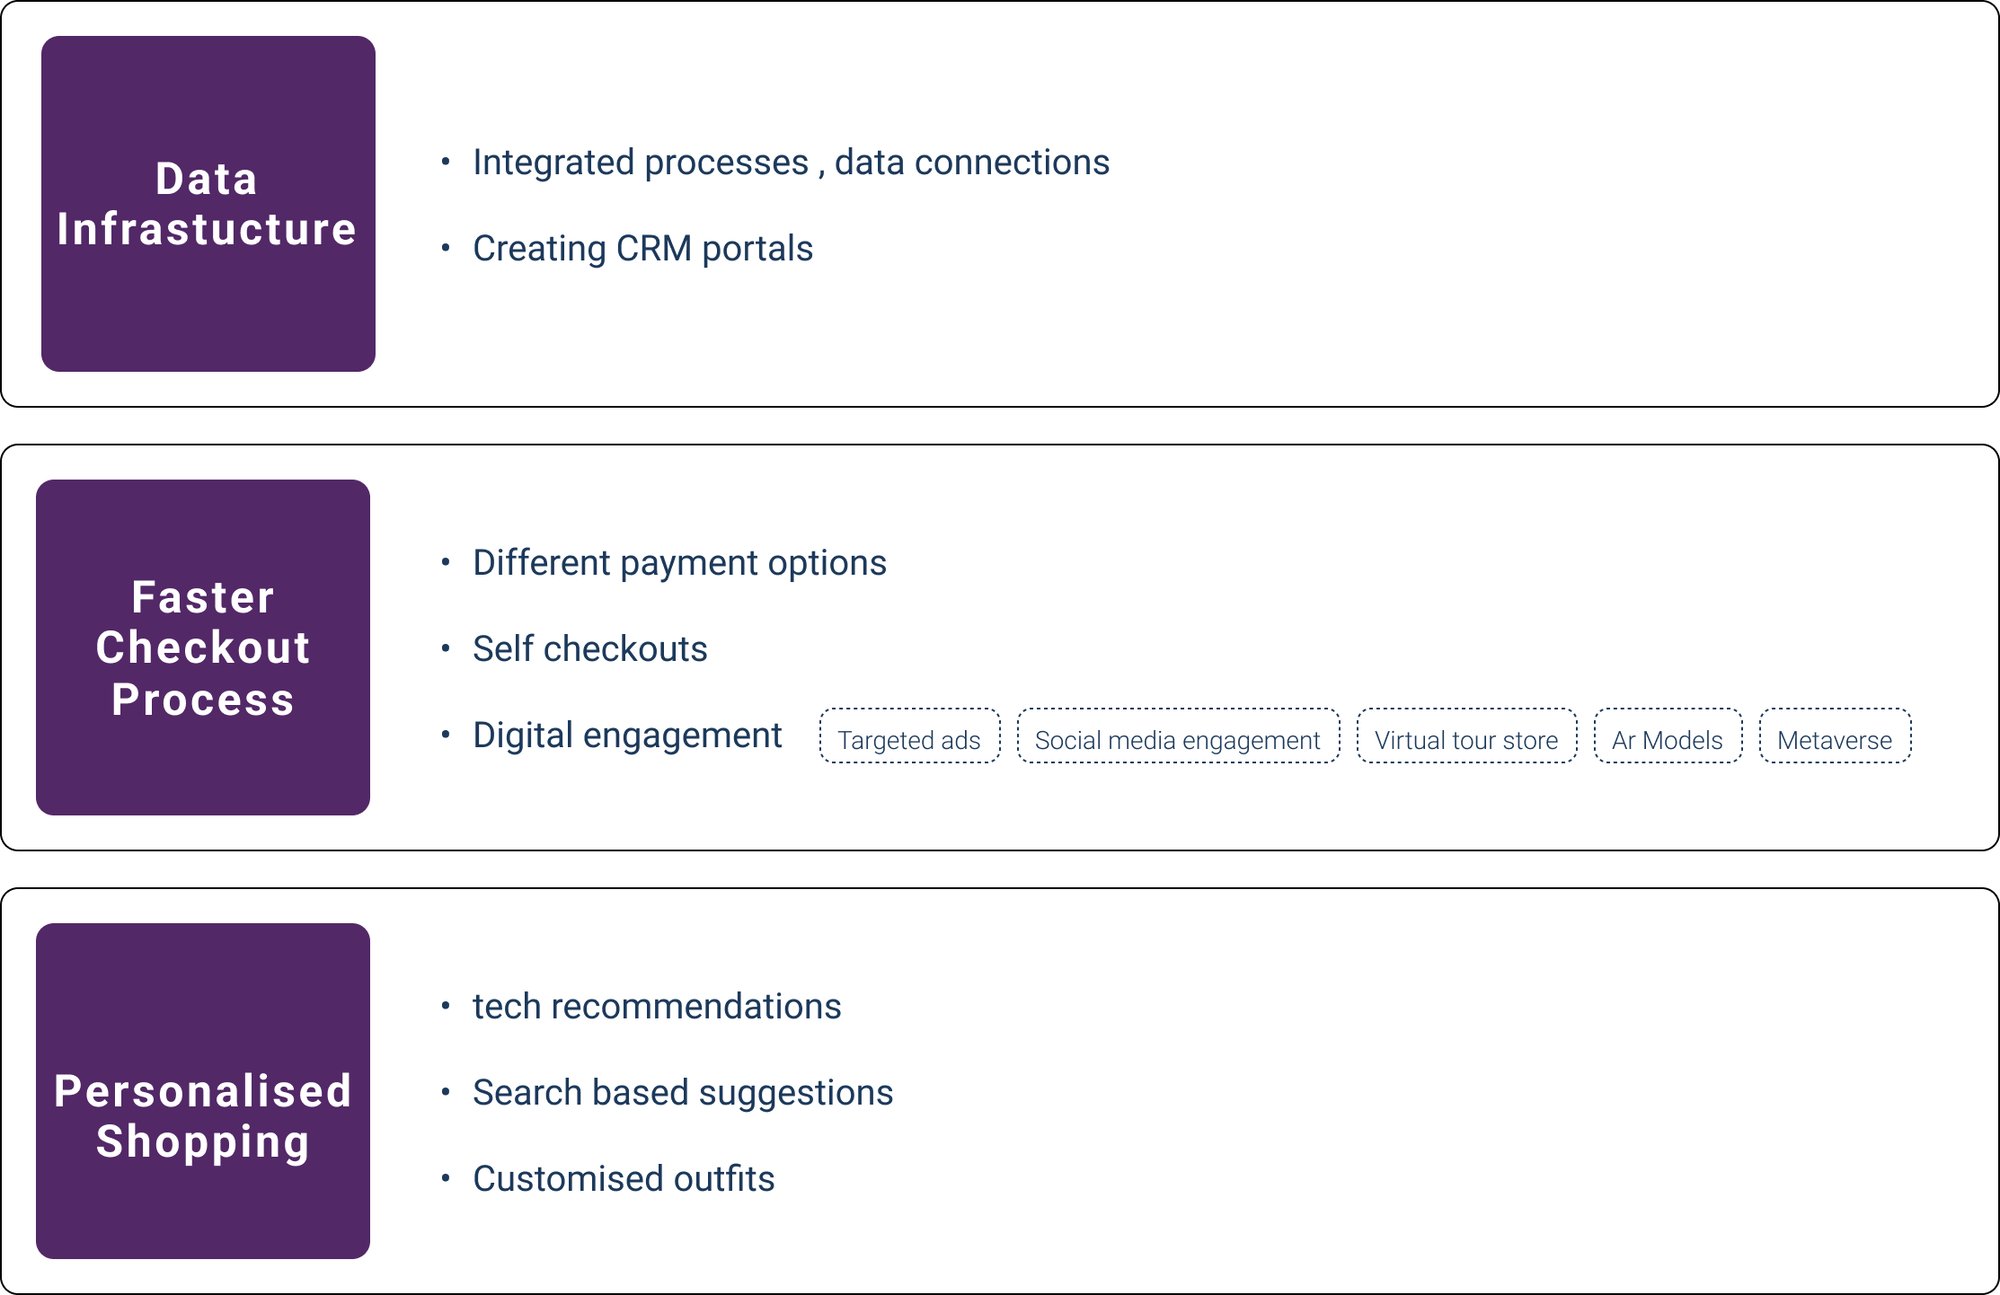
Task: Select the Targeted ads tag
Action: pos(909,736)
